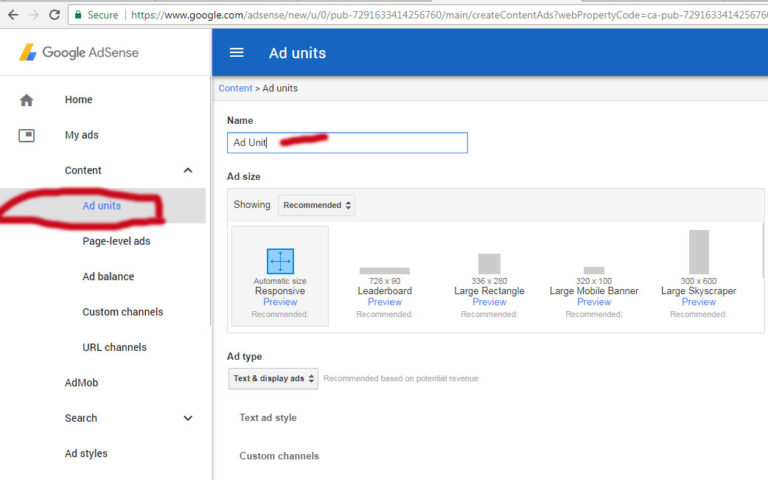The width and height of the screenshot is (768, 480).
Task: Collapse the Content section chevron
Action: pos(188,170)
